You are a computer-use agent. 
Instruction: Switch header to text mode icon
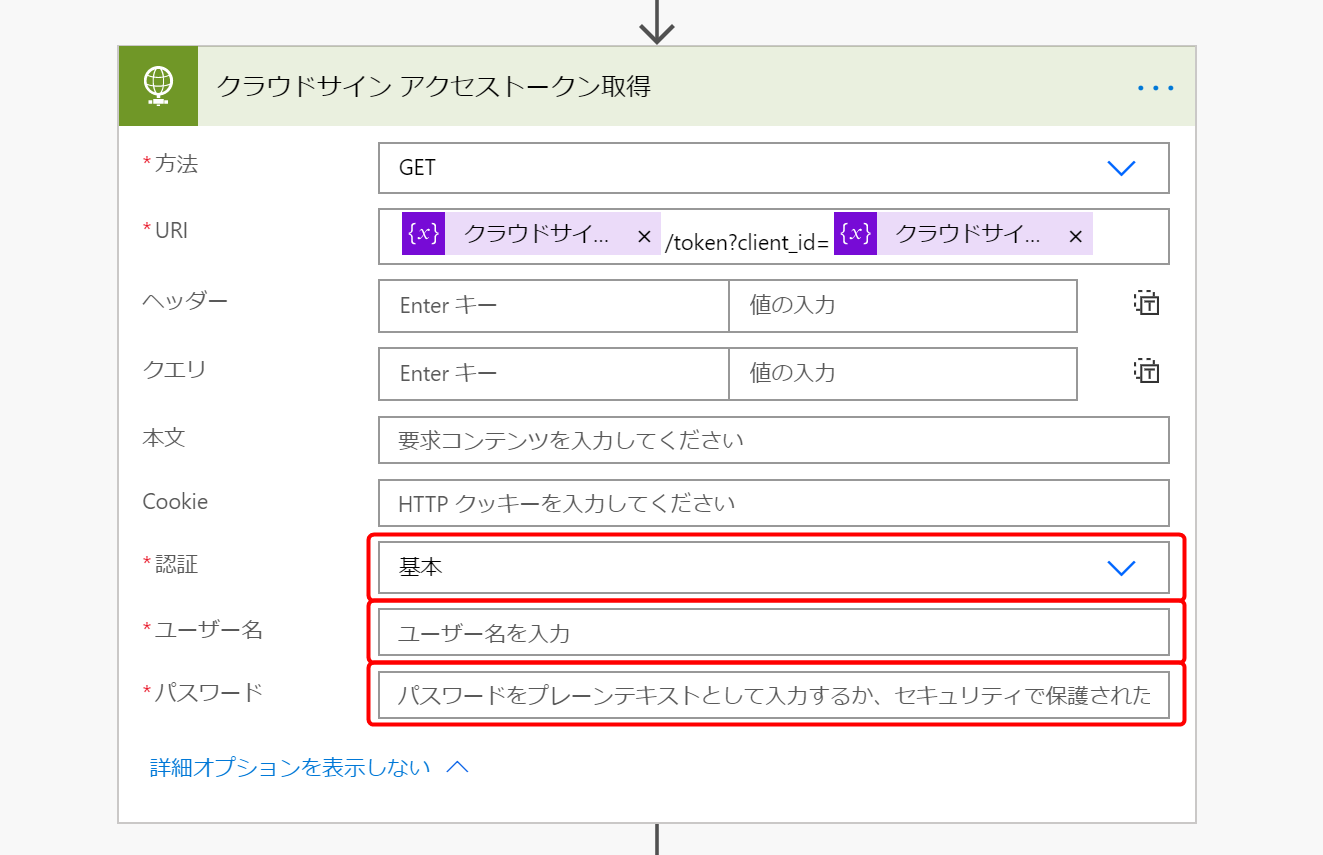[1146, 304]
